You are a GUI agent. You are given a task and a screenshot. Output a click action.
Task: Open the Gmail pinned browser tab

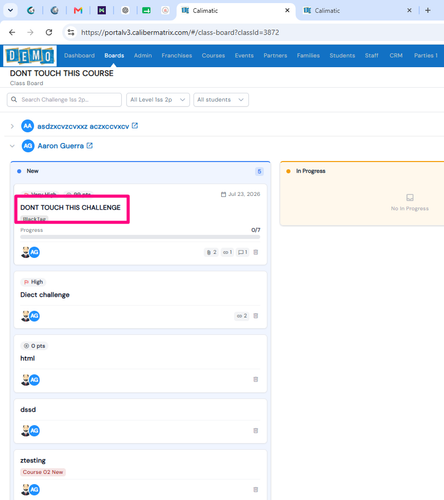point(78,11)
